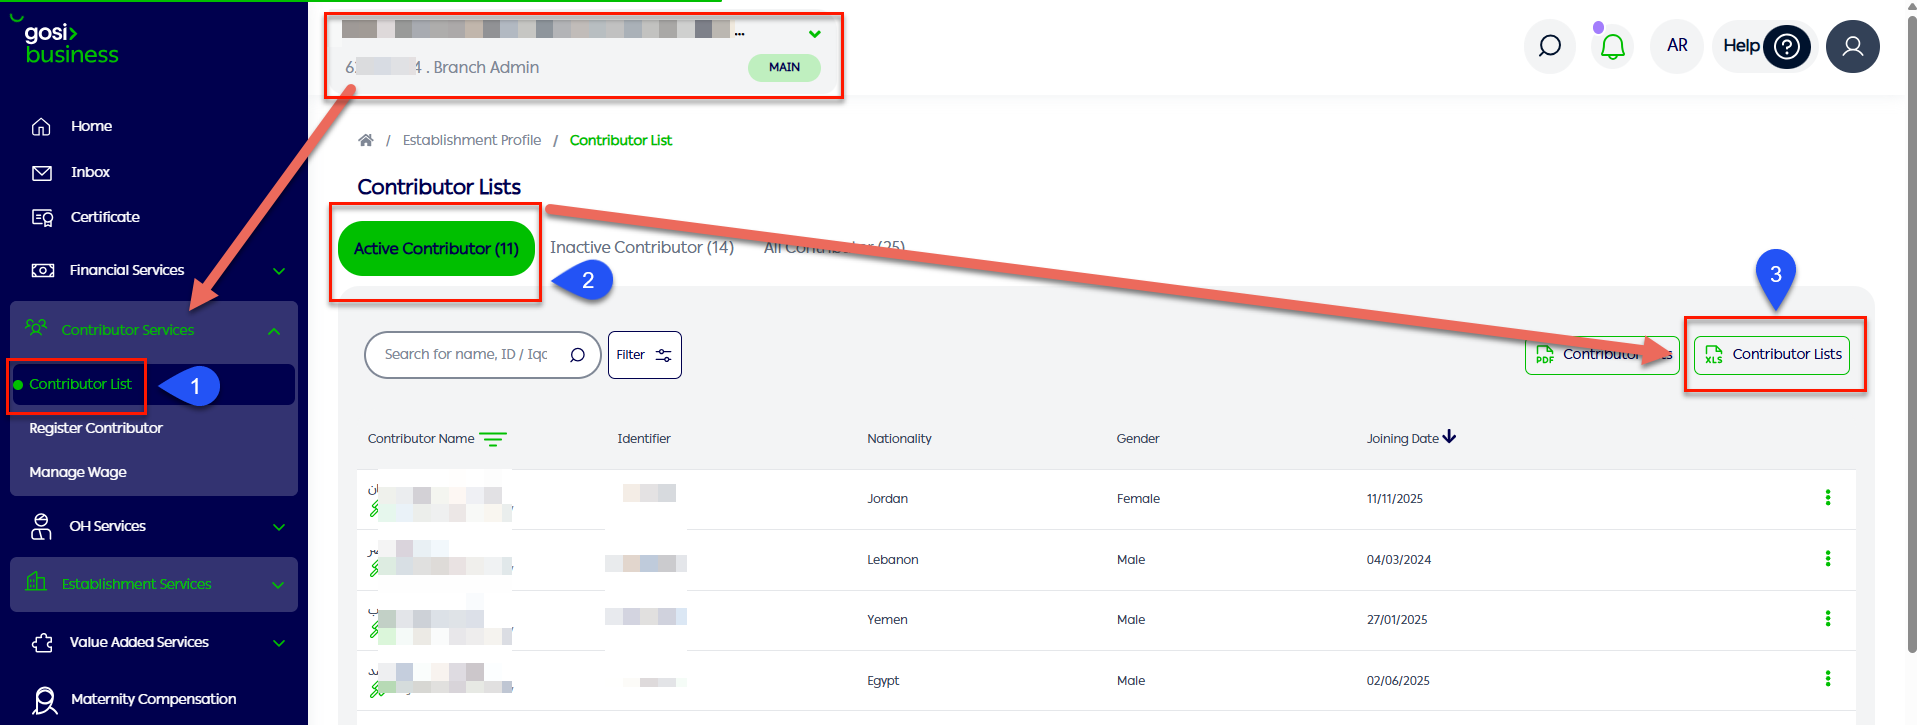
Task: Click the Help question mark icon
Action: click(x=1786, y=47)
